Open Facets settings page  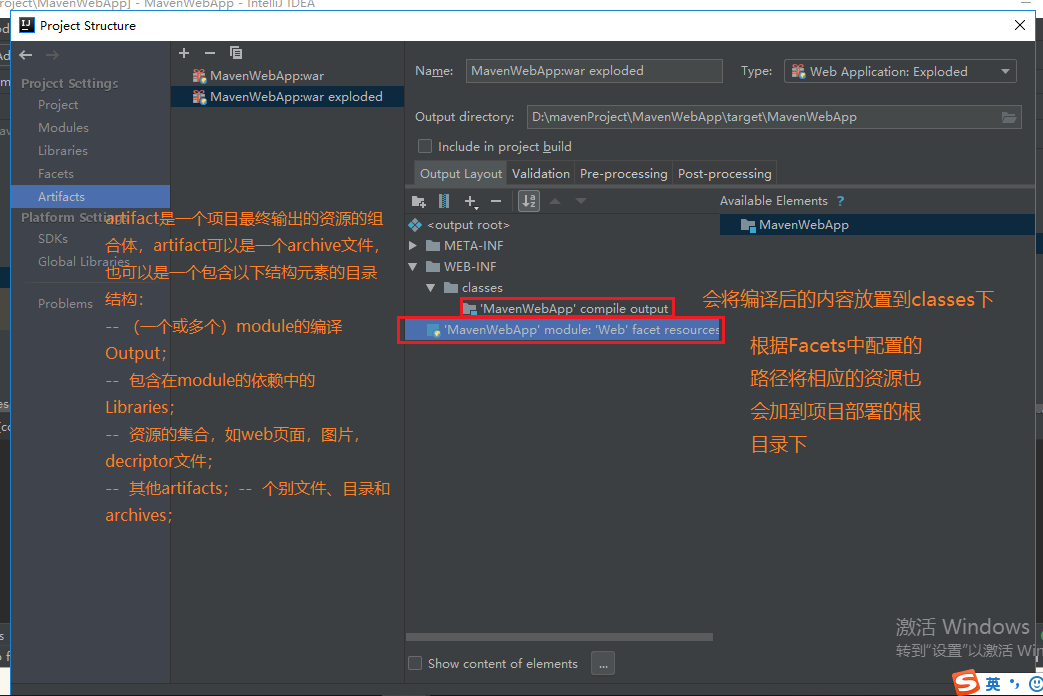click(56, 174)
